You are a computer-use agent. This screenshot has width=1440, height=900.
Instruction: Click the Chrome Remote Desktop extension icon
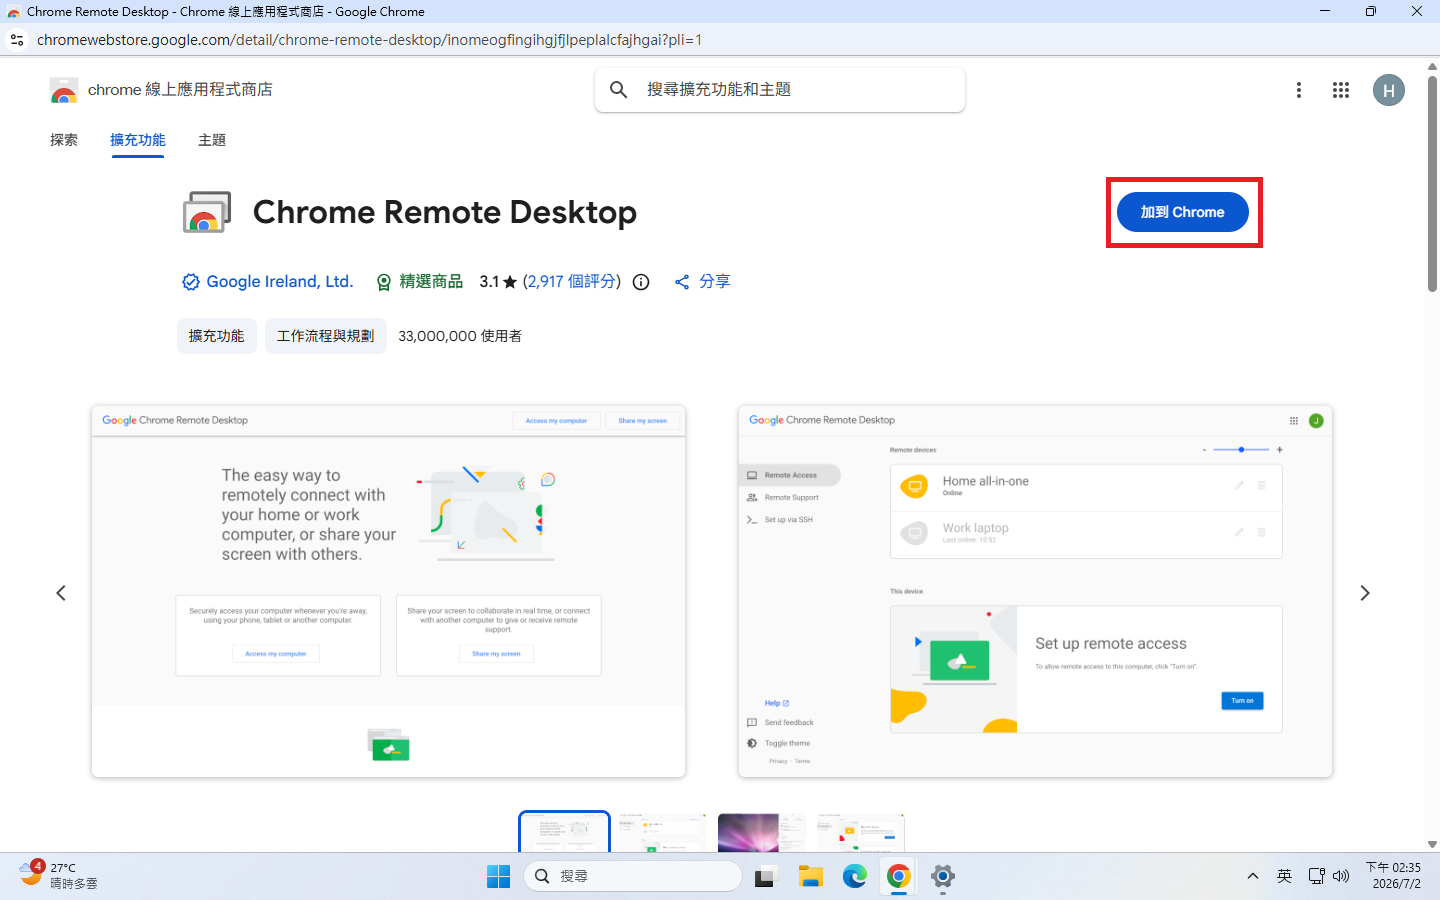(x=207, y=212)
